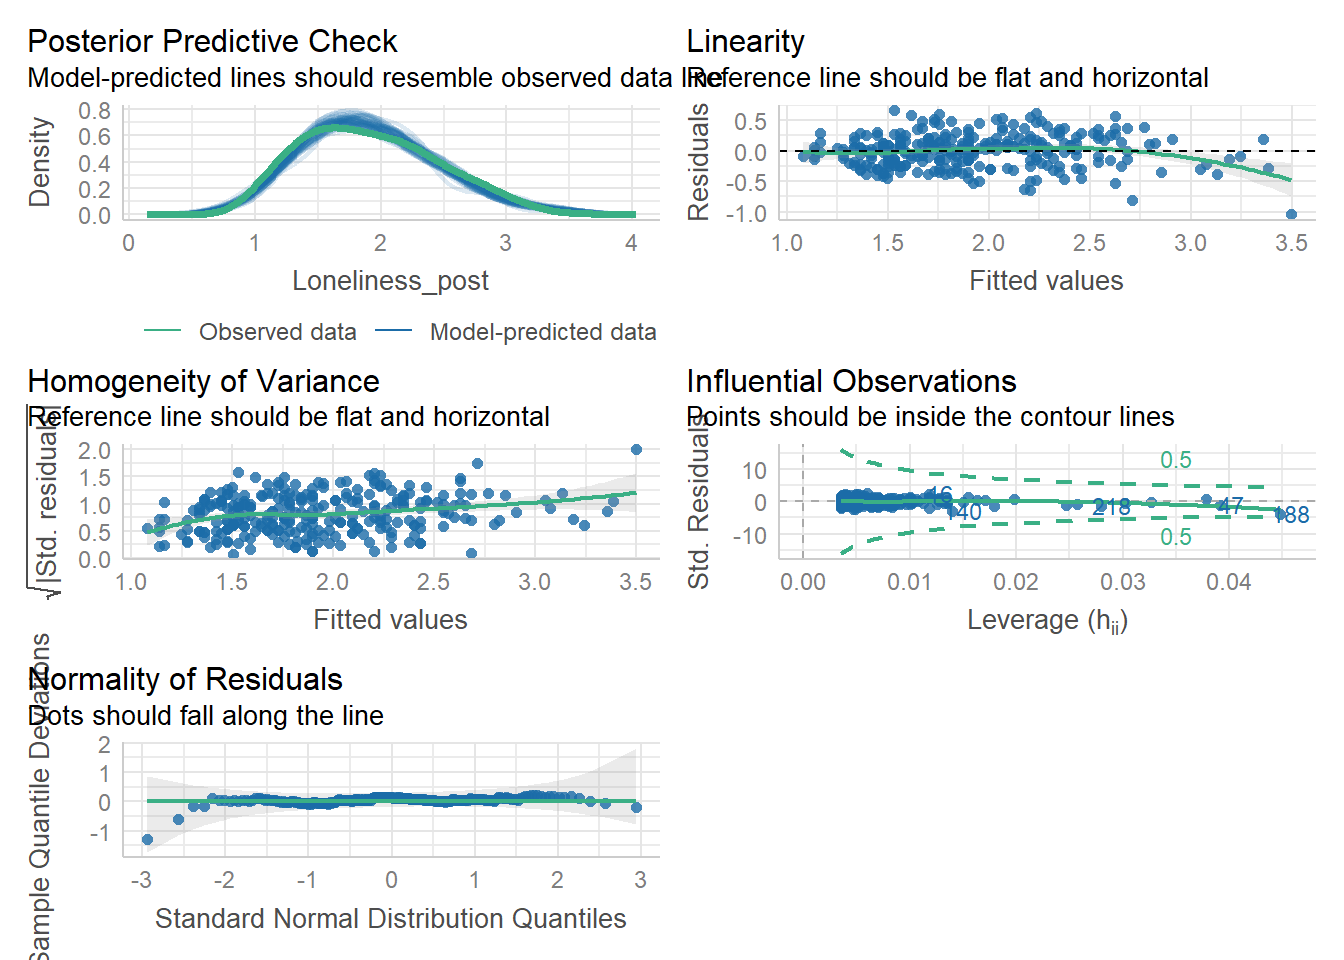Click the Influential Observations title
The image size is (1344, 960).
[851, 381]
